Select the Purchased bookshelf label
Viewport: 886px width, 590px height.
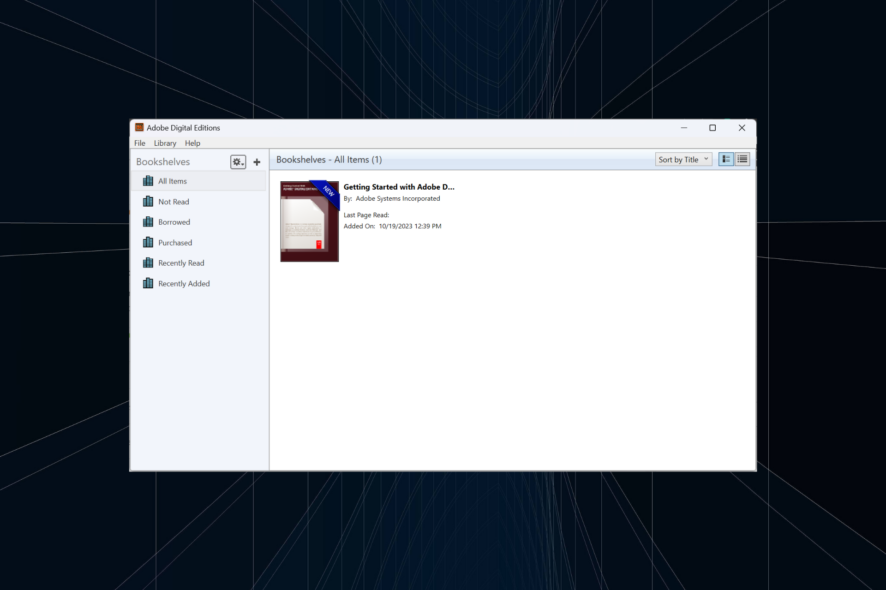[175, 242]
